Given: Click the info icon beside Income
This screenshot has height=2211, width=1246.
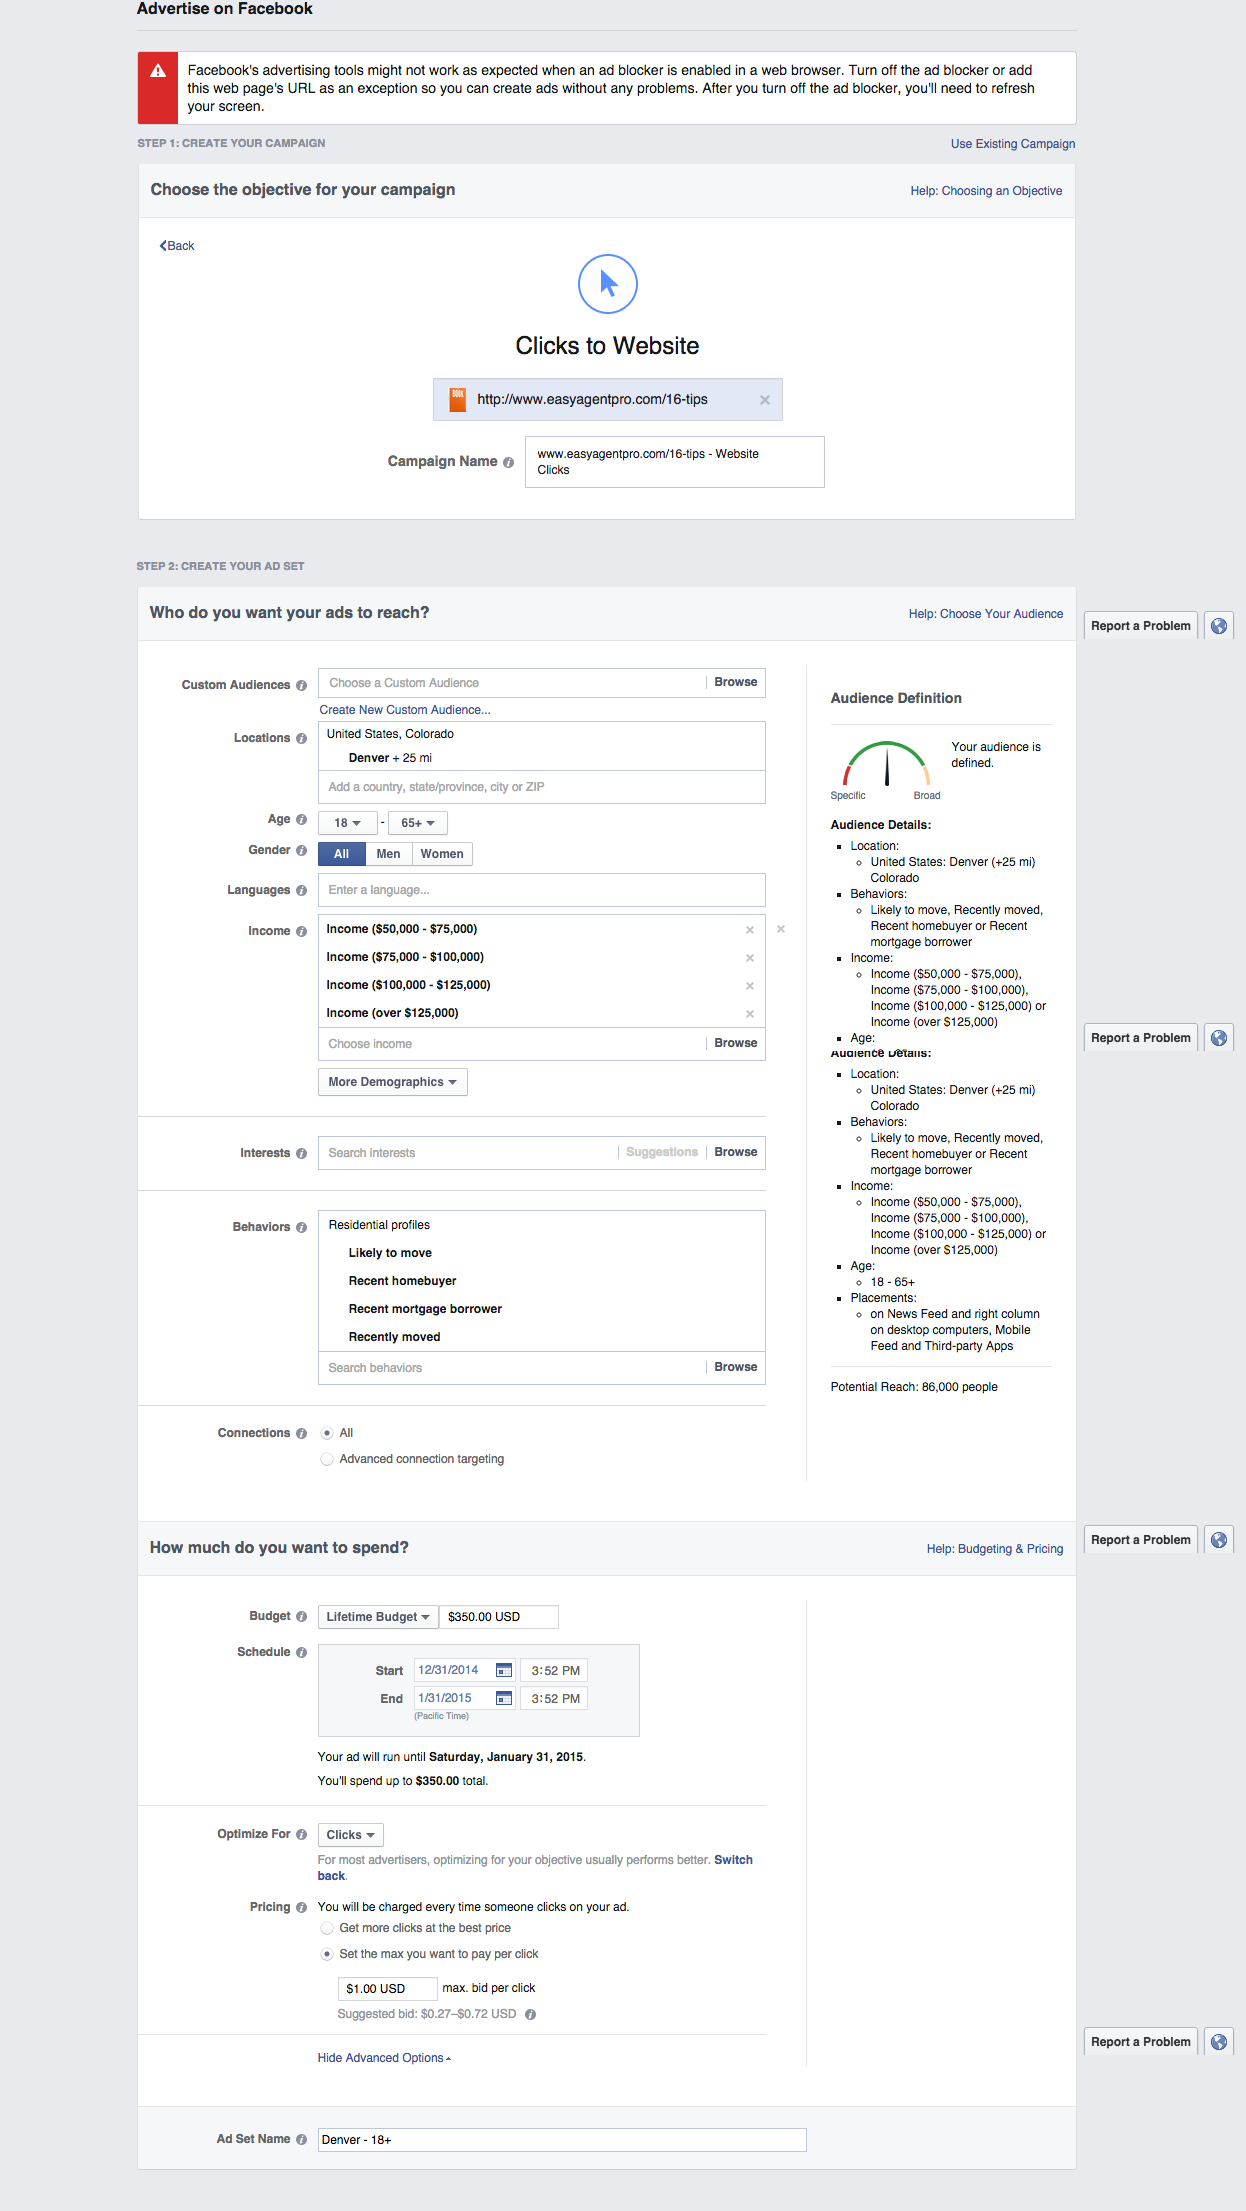Looking at the screenshot, I should [x=301, y=931].
